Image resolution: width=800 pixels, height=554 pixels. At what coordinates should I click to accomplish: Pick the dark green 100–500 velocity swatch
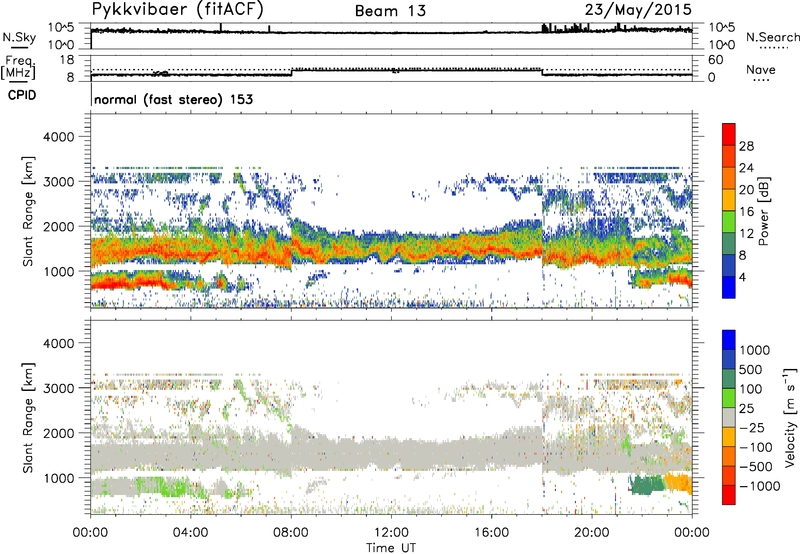(x=729, y=379)
